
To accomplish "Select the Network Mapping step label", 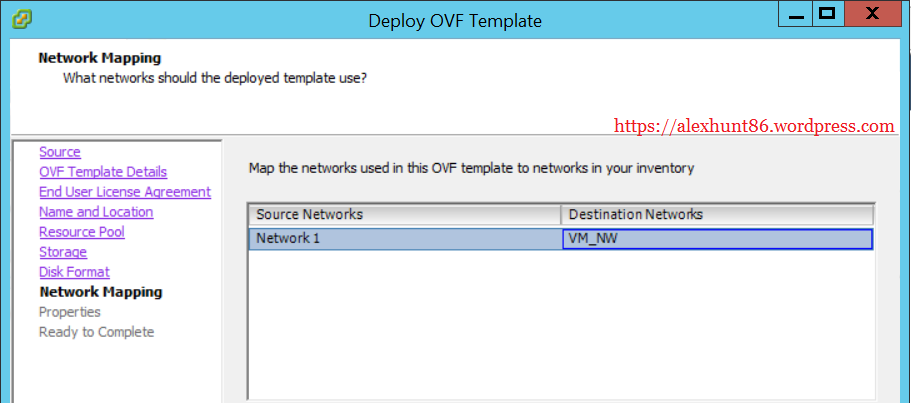I will pyautogui.click(x=100, y=292).
